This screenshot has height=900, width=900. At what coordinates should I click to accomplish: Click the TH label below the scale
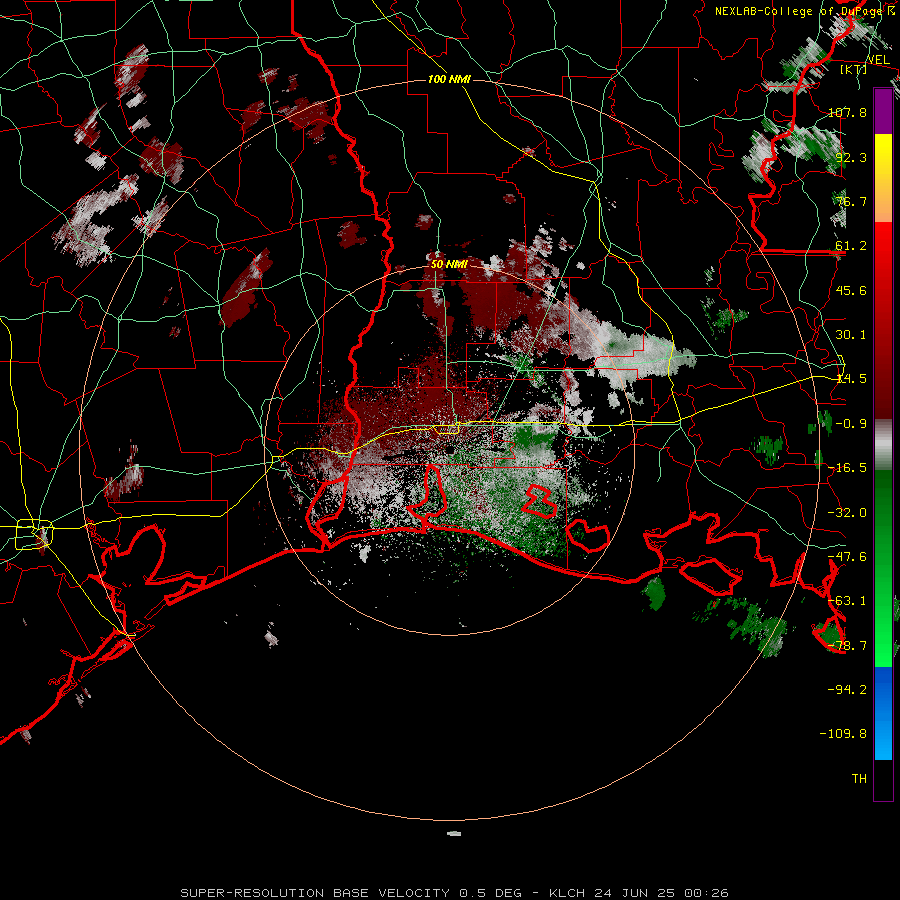pyautogui.click(x=859, y=779)
